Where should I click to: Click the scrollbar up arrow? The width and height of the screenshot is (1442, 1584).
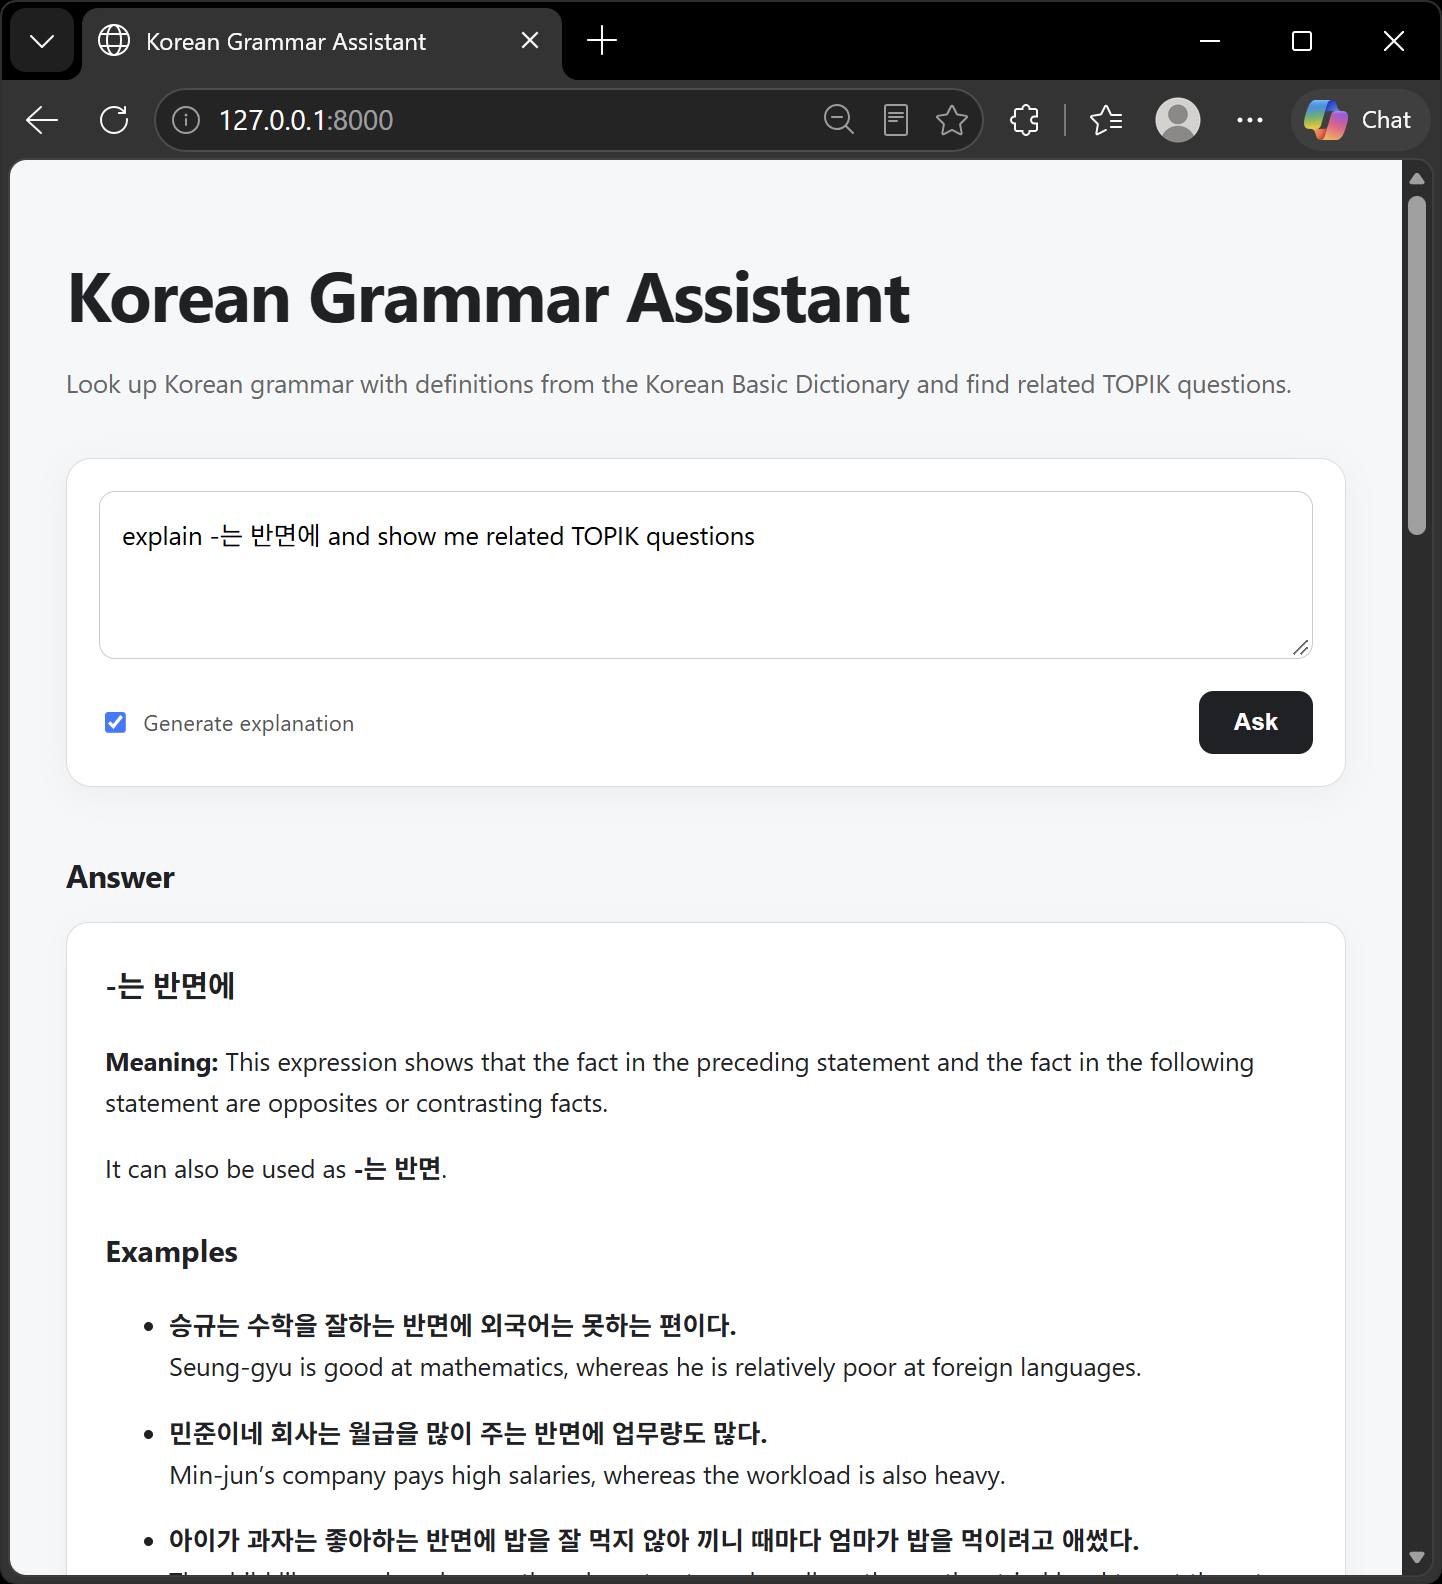click(x=1417, y=178)
